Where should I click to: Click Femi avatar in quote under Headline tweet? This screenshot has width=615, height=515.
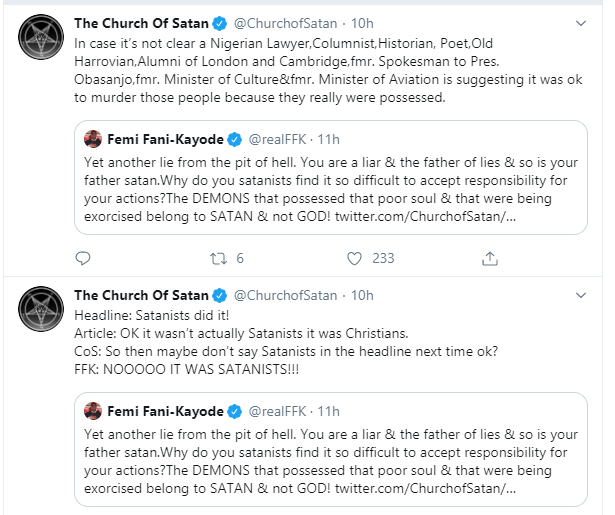[x=91, y=411]
